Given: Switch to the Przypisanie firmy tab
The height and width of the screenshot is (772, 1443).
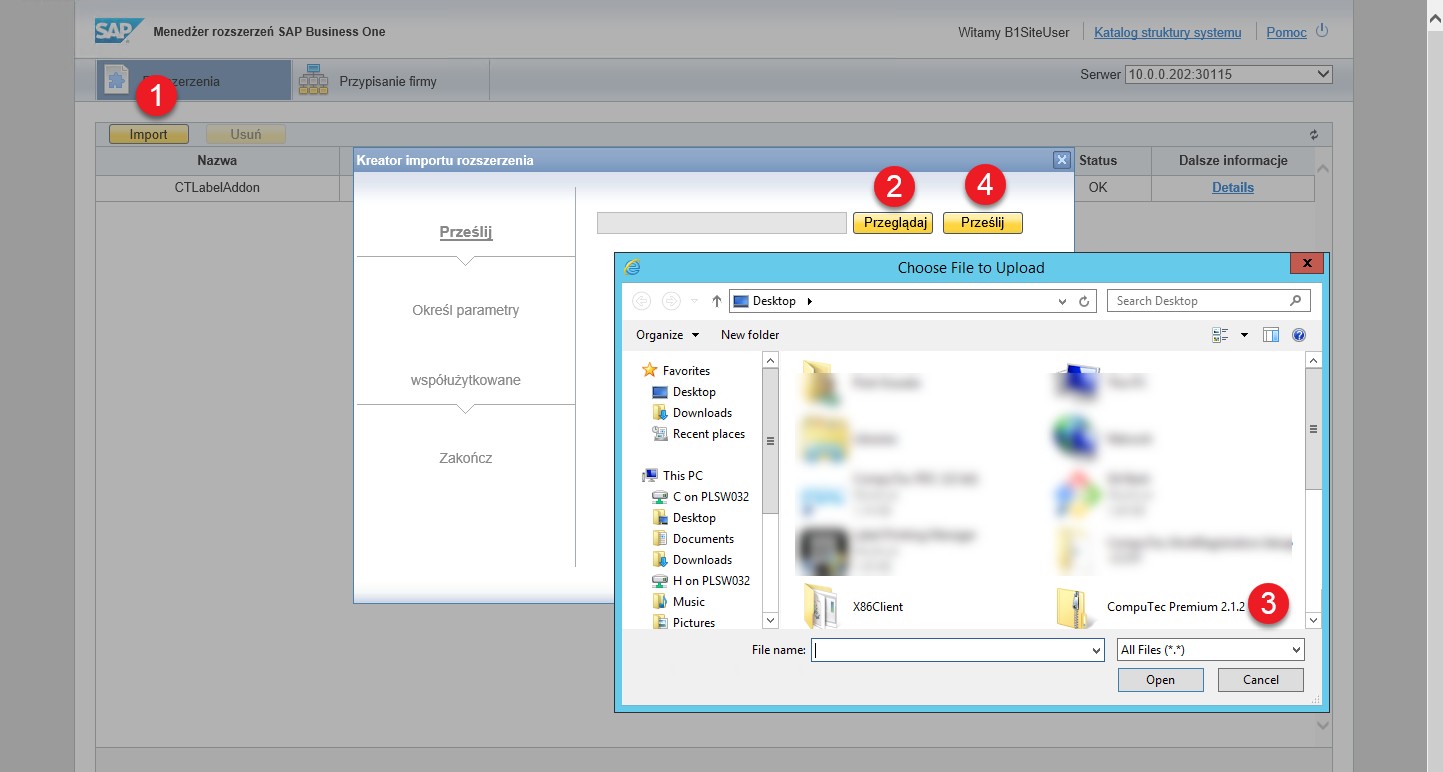Looking at the screenshot, I should (x=390, y=79).
